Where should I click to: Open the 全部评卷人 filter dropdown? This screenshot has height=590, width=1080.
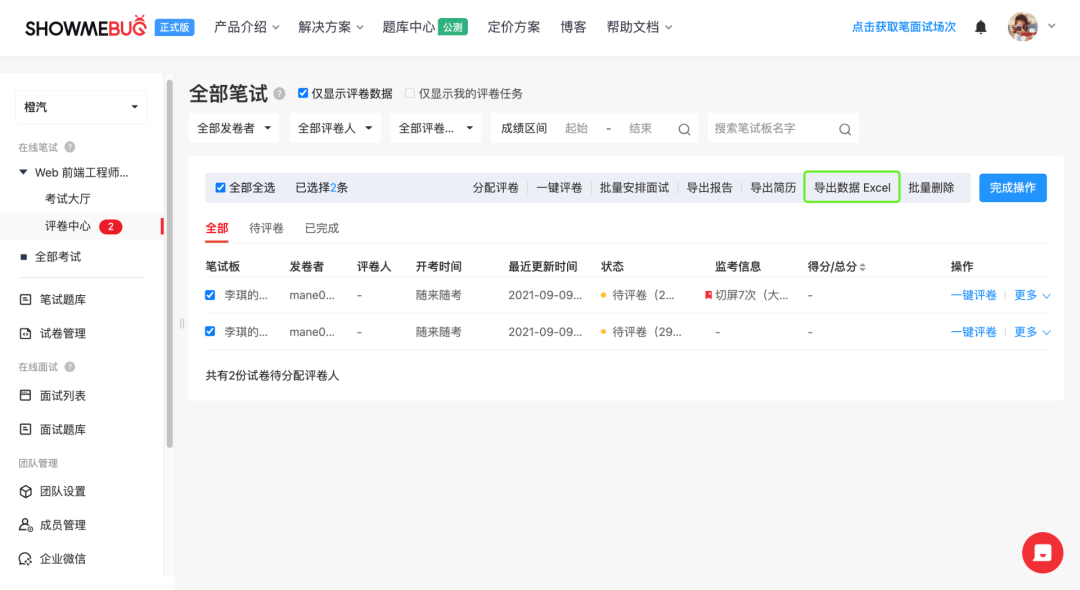pos(335,128)
